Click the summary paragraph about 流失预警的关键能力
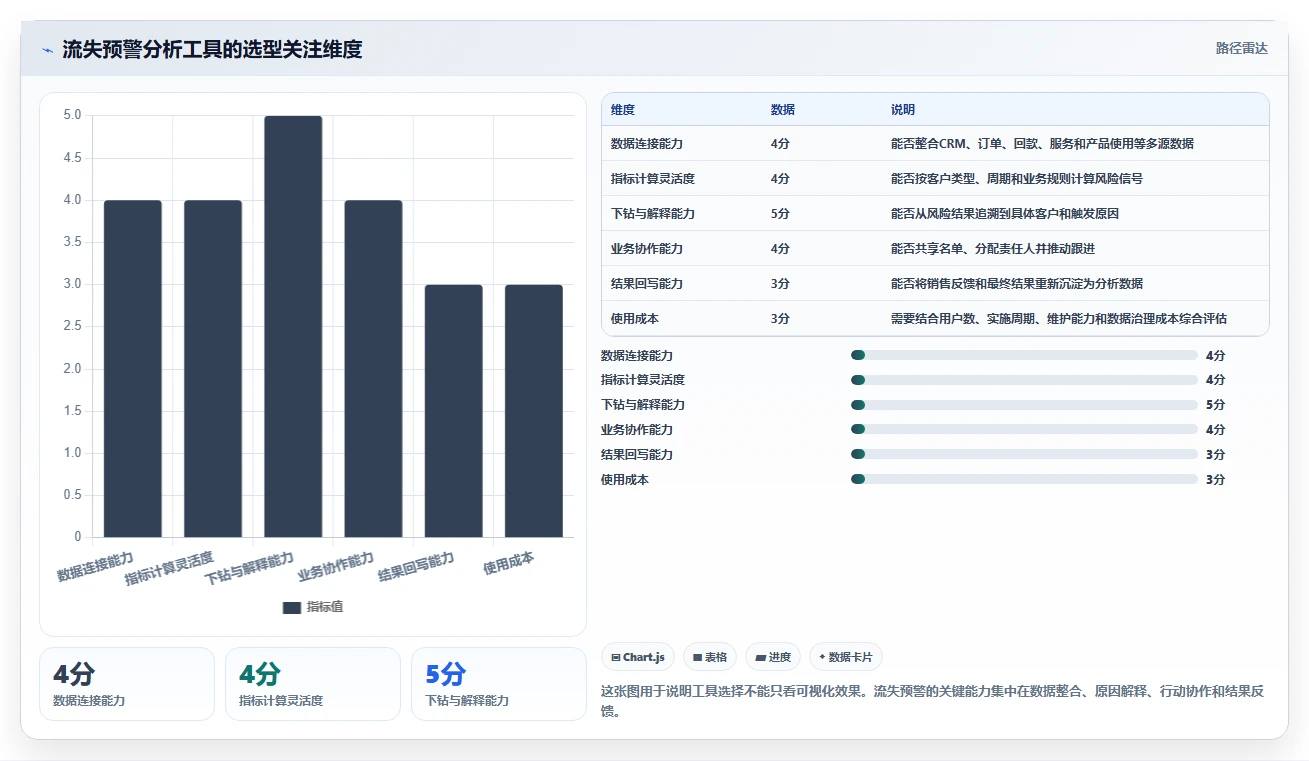This screenshot has width=1309, height=761. coord(934,701)
